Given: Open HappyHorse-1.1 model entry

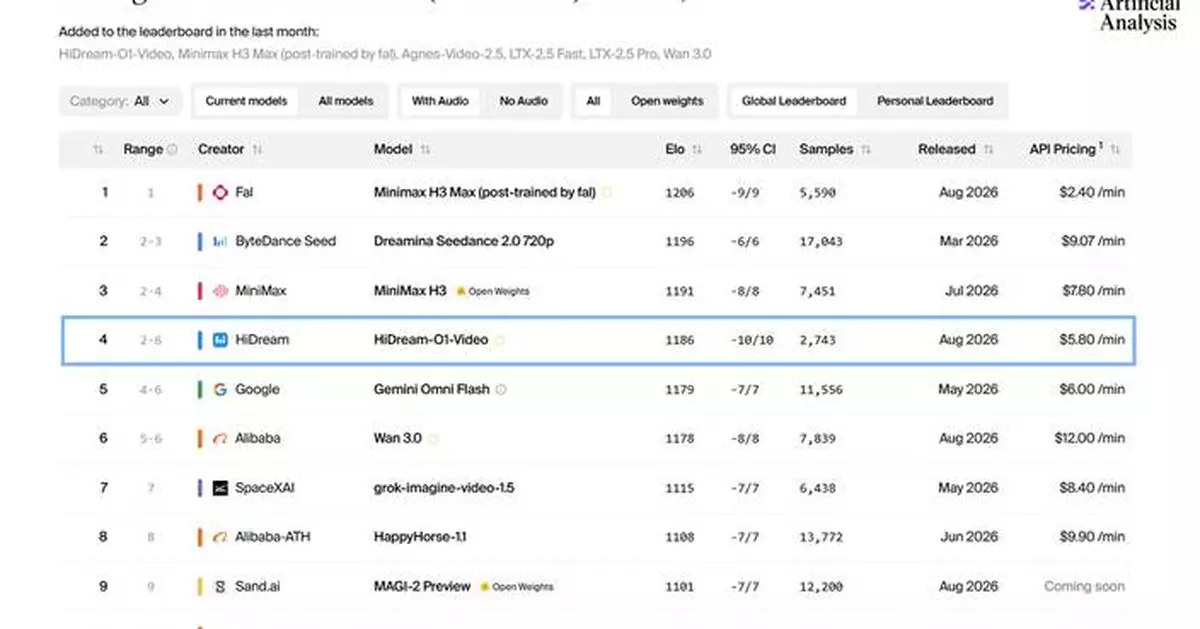Looking at the screenshot, I should click(x=419, y=537).
